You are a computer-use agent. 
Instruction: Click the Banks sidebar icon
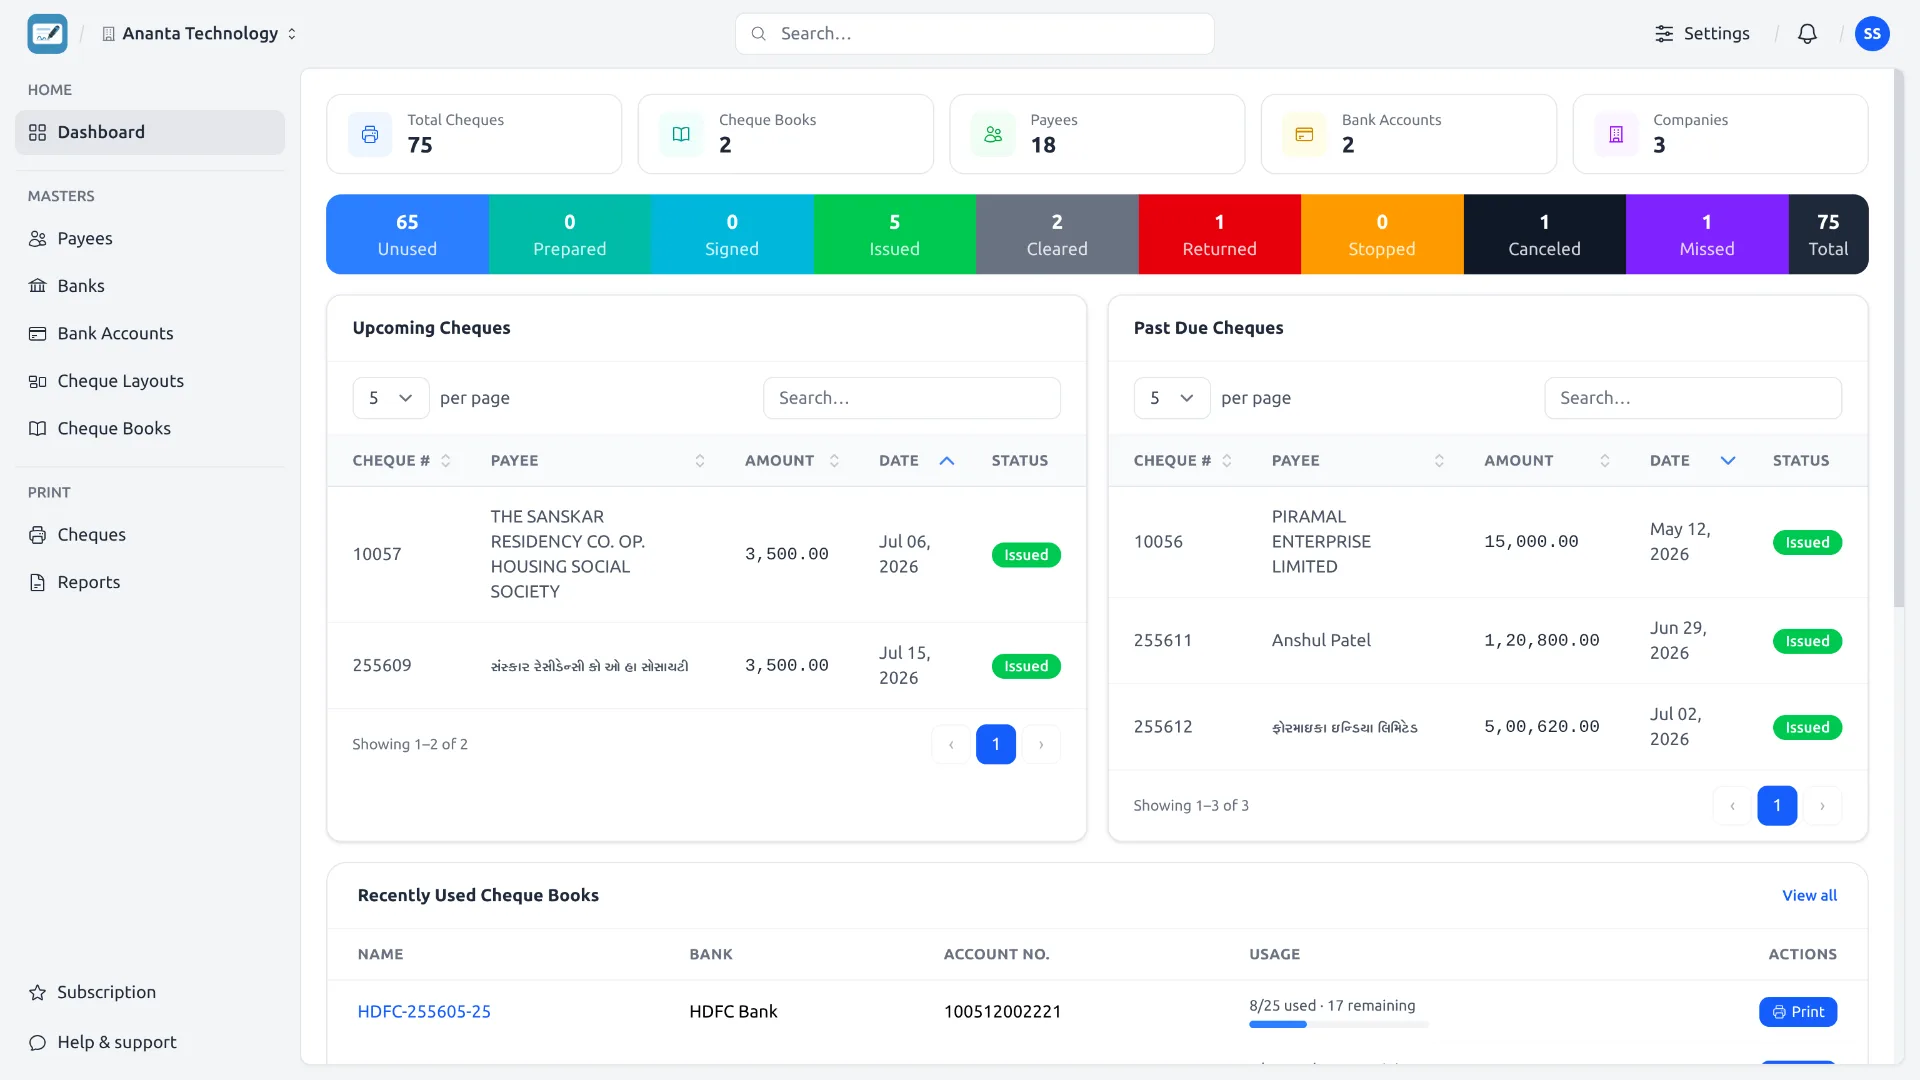[x=38, y=286]
